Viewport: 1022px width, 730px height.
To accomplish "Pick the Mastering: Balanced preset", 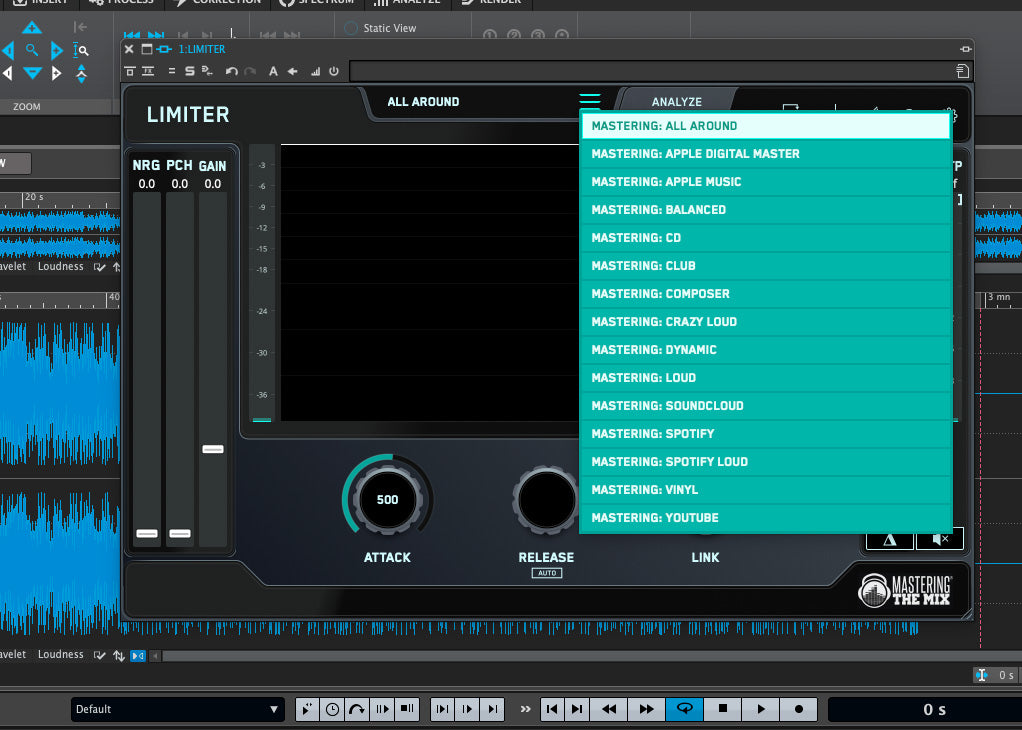I will tap(766, 210).
